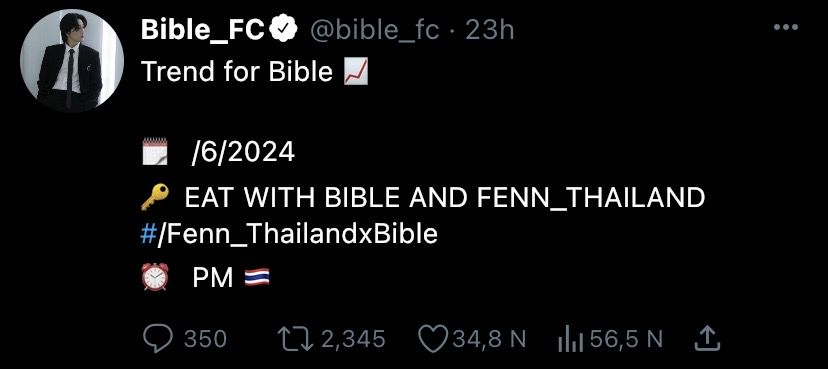
Task: Click the chart emoji after Trend for Bible
Action: tap(355, 72)
